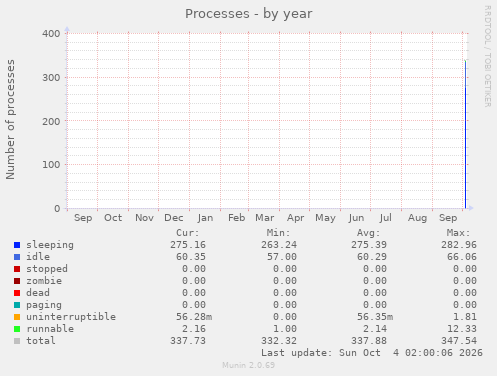497x376 pixels.
Task: Click the 'Jan' x-axis month label
Action: tap(205, 218)
